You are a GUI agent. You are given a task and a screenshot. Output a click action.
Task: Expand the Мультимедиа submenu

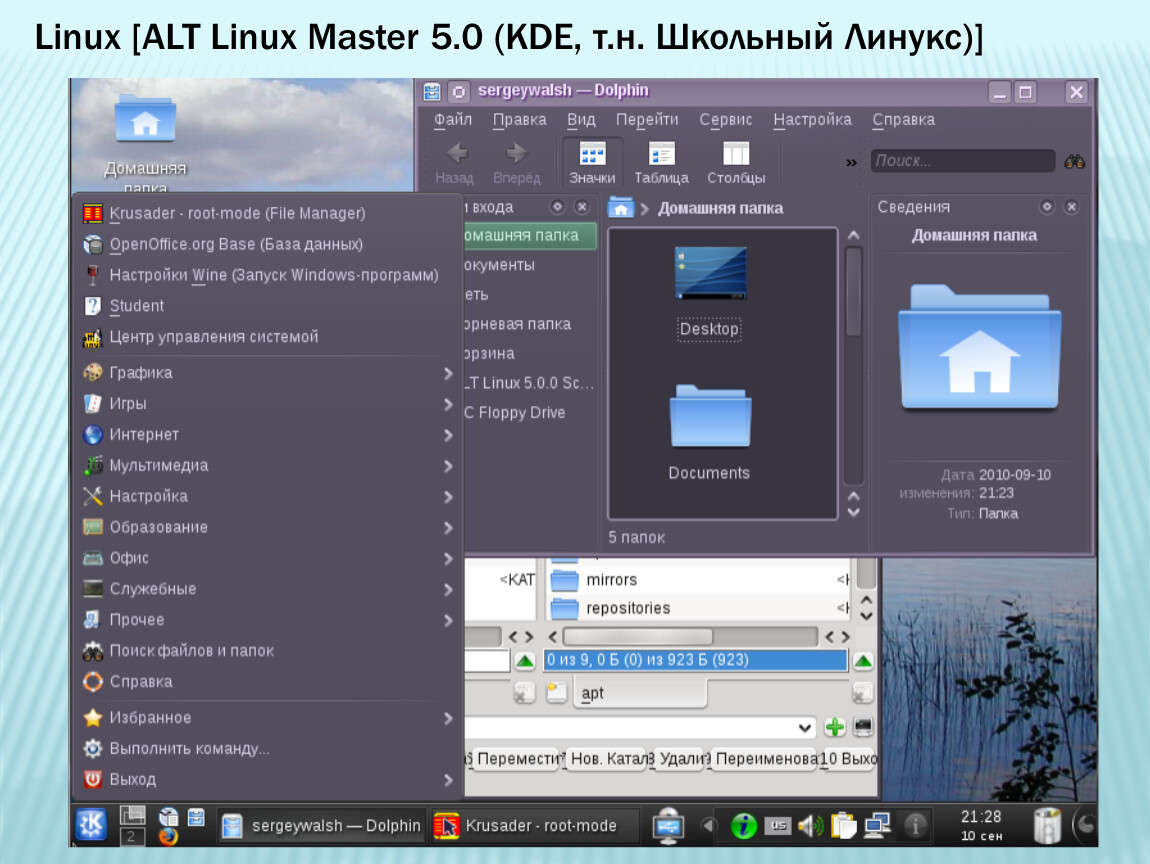pos(268,465)
